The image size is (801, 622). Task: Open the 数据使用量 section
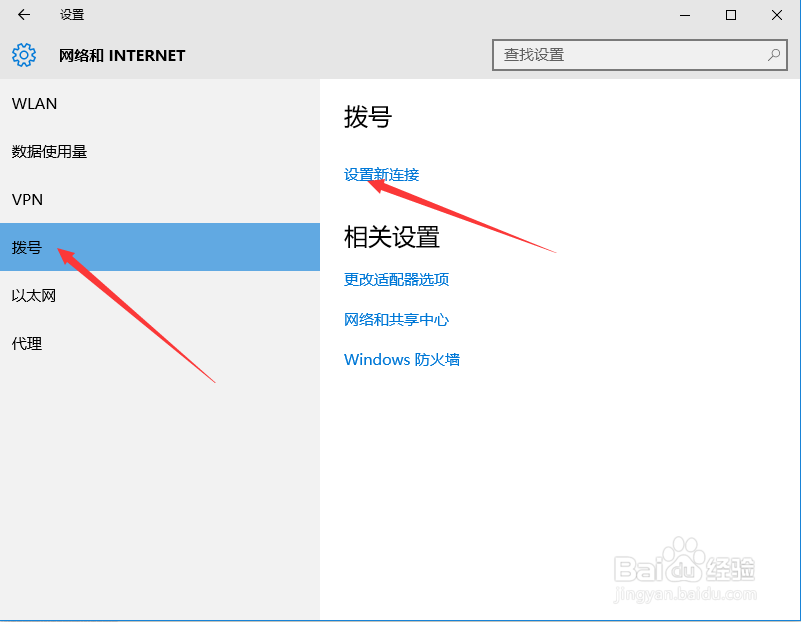tap(47, 151)
